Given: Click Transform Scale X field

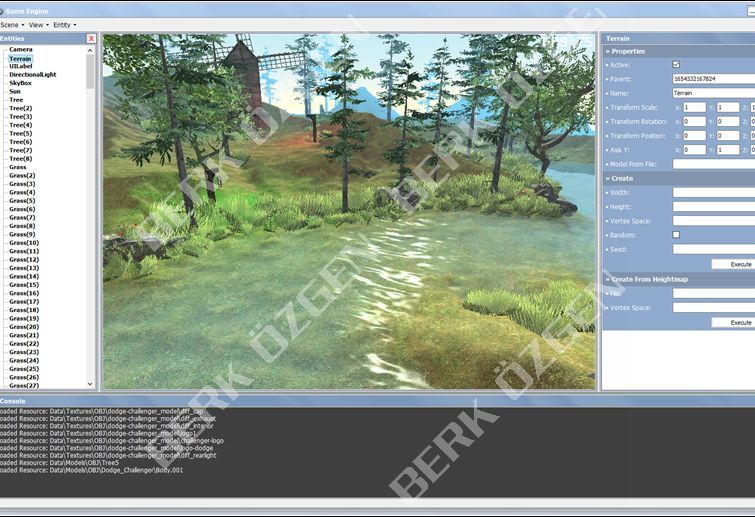Looking at the screenshot, I should (694, 107).
